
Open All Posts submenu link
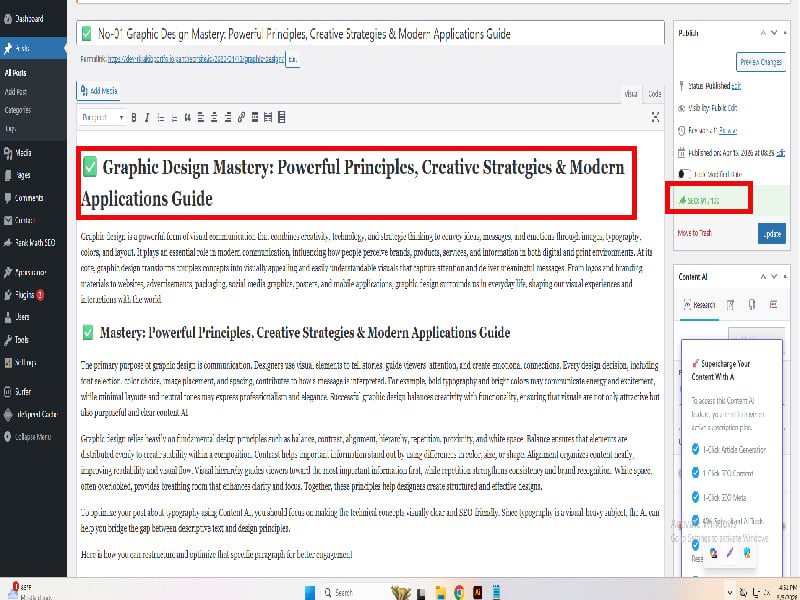pos(15,73)
